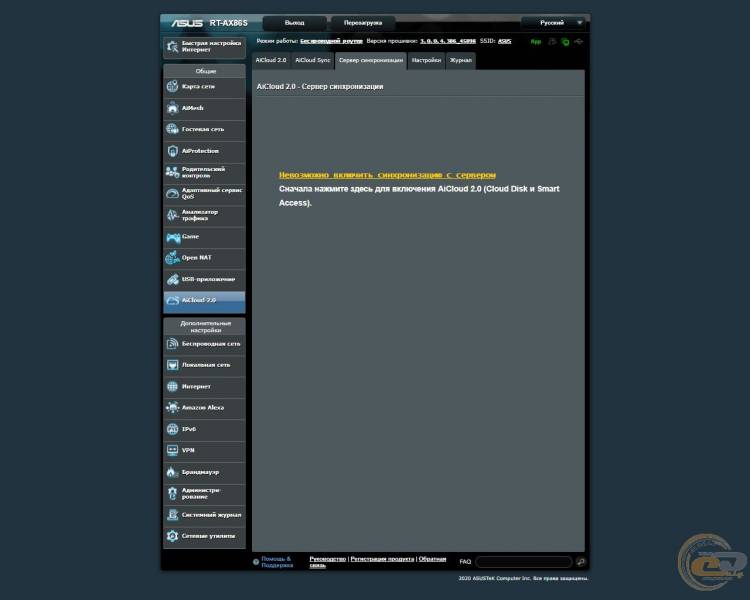Open the Русский language dropdown
This screenshot has width=750, height=600.
[553, 23]
